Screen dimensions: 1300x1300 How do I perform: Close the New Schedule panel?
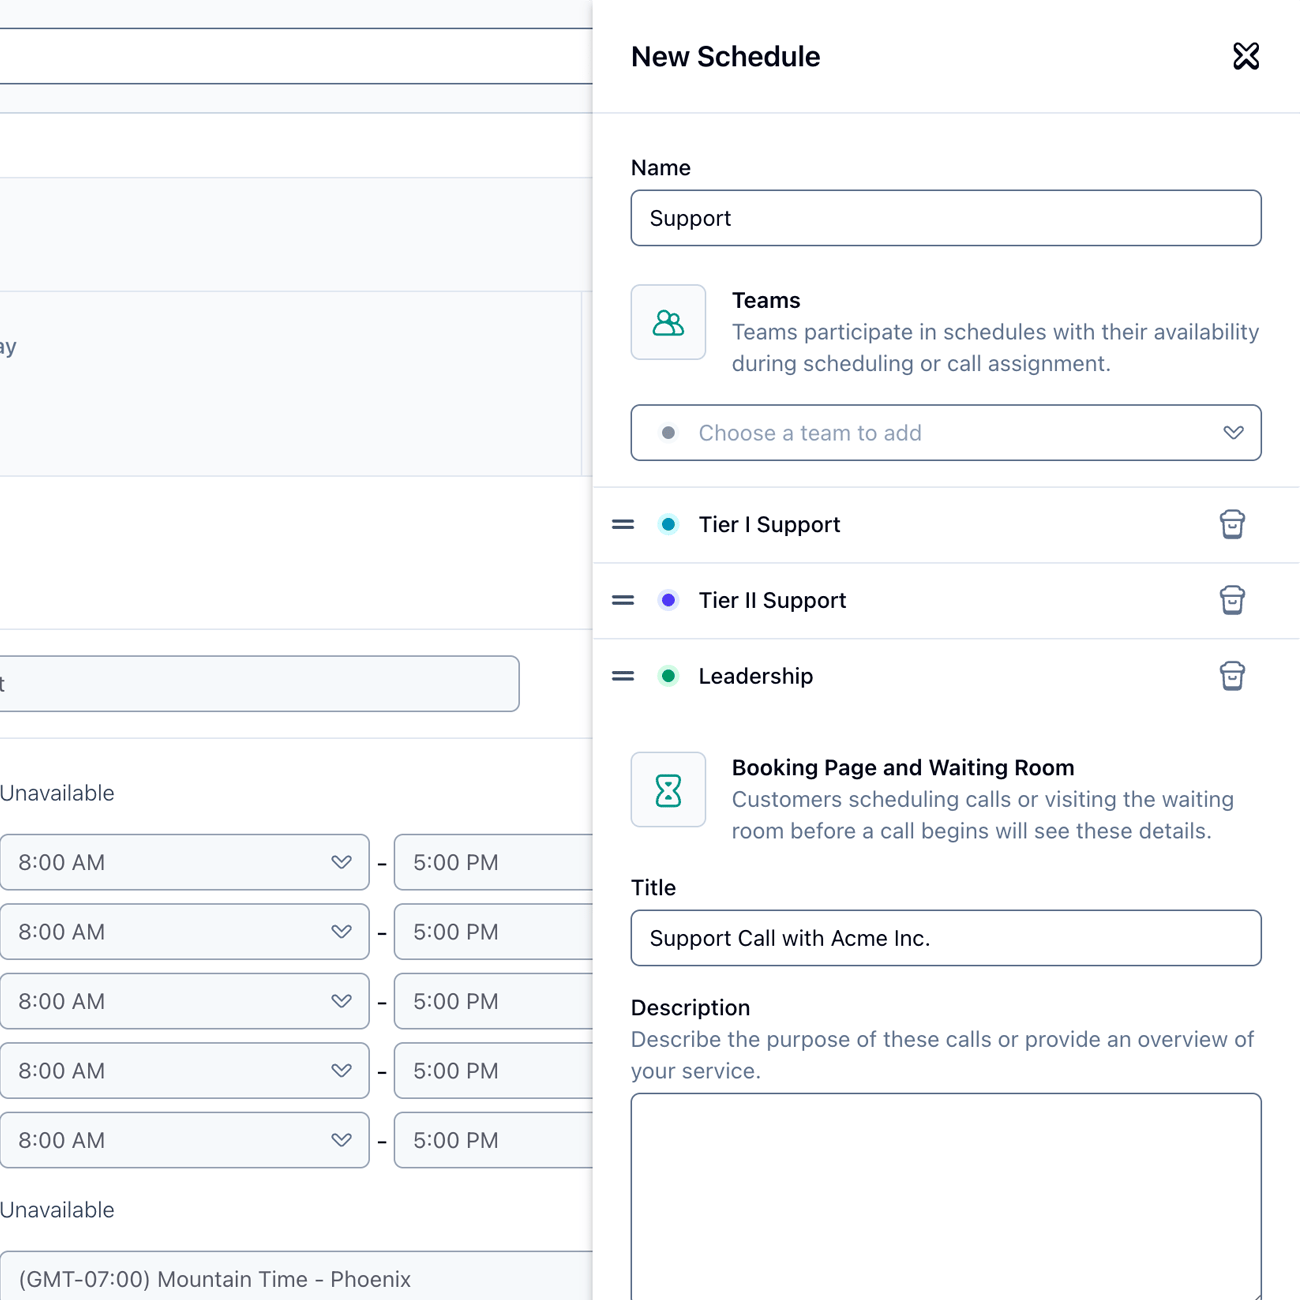coord(1246,56)
